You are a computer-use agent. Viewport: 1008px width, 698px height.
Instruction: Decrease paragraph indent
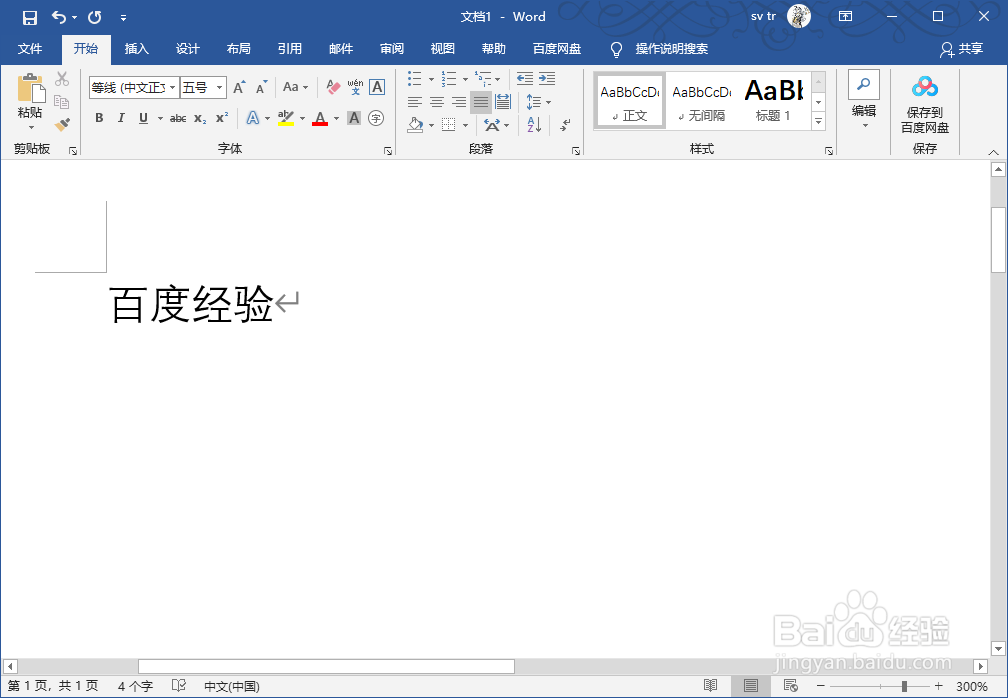pyautogui.click(x=525, y=78)
